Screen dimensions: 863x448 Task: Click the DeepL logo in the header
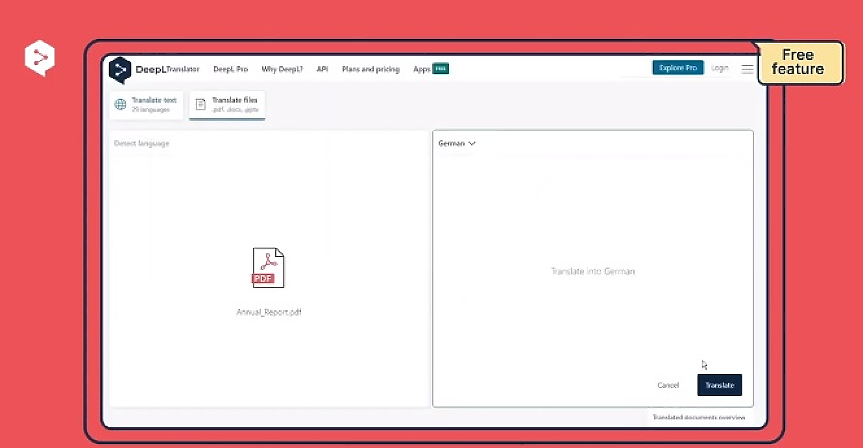pyautogui.click(x=119, y=70)
